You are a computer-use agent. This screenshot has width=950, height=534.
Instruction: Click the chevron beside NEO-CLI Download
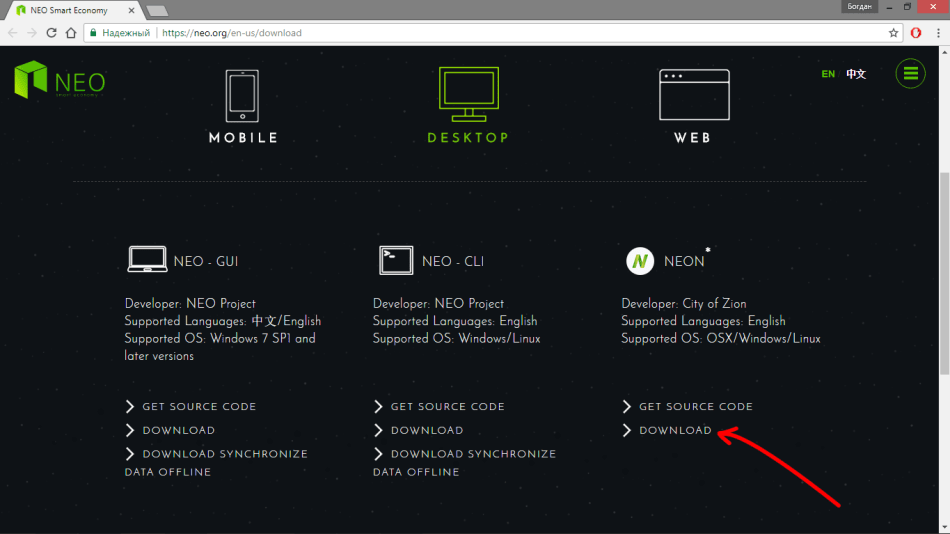coord(378,430)
